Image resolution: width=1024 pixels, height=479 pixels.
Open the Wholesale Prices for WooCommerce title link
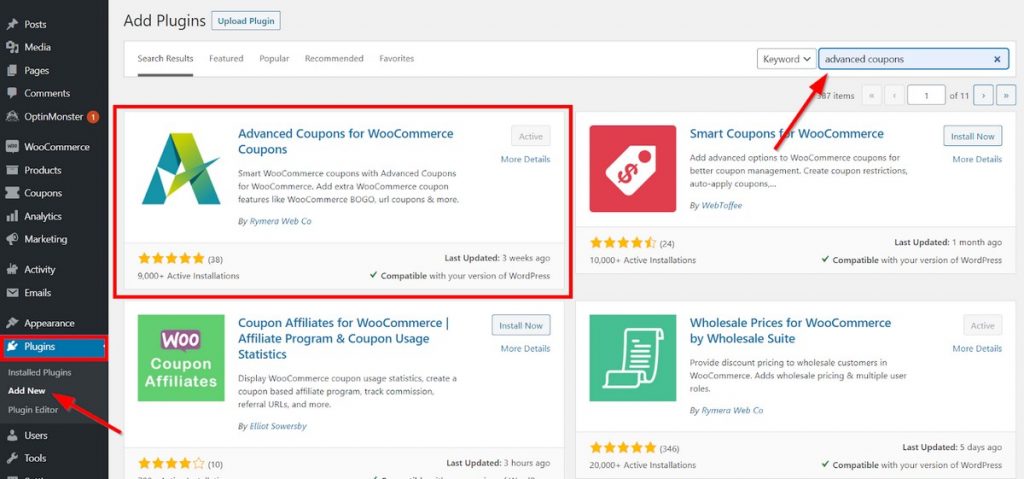[790, 331]
